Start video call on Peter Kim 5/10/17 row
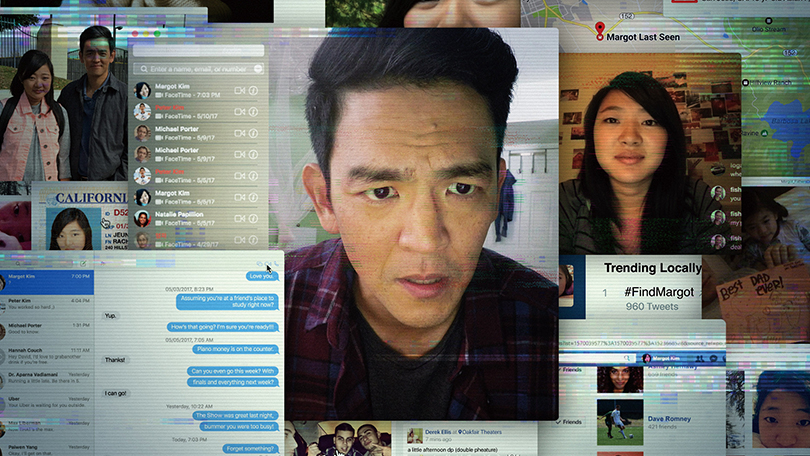810x456 pixels. [239, 112]
